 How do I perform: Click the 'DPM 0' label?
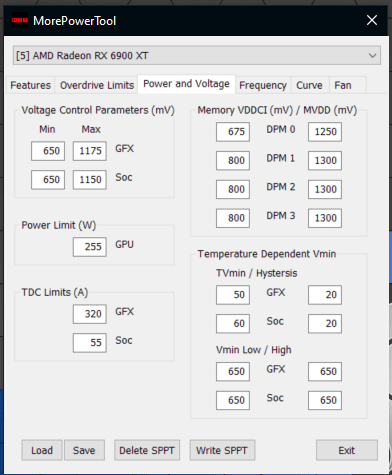pos(281,130)
